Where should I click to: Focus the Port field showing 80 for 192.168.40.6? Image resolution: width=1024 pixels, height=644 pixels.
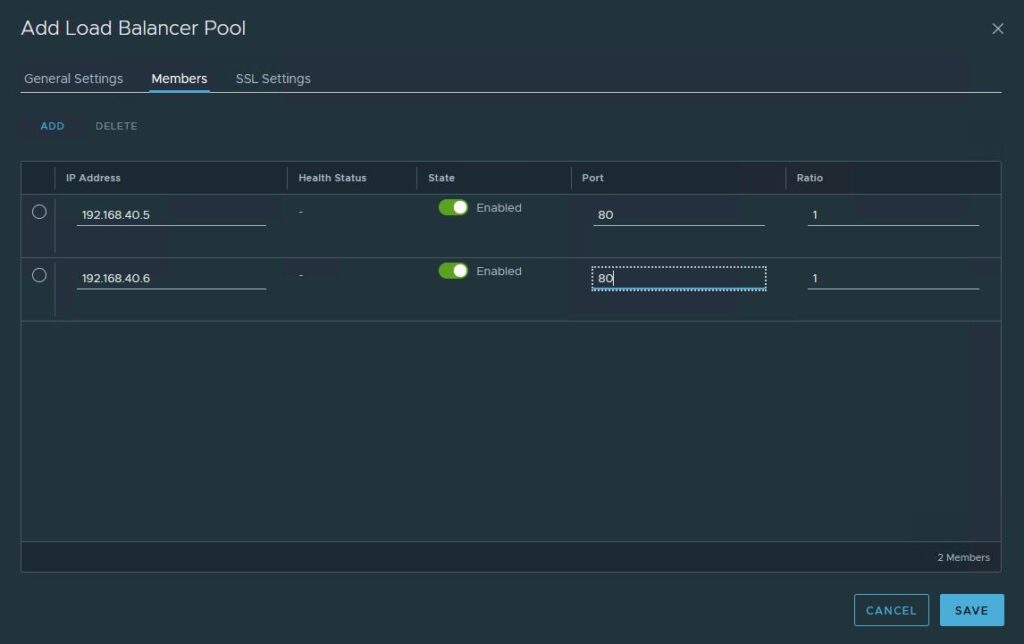678,278
